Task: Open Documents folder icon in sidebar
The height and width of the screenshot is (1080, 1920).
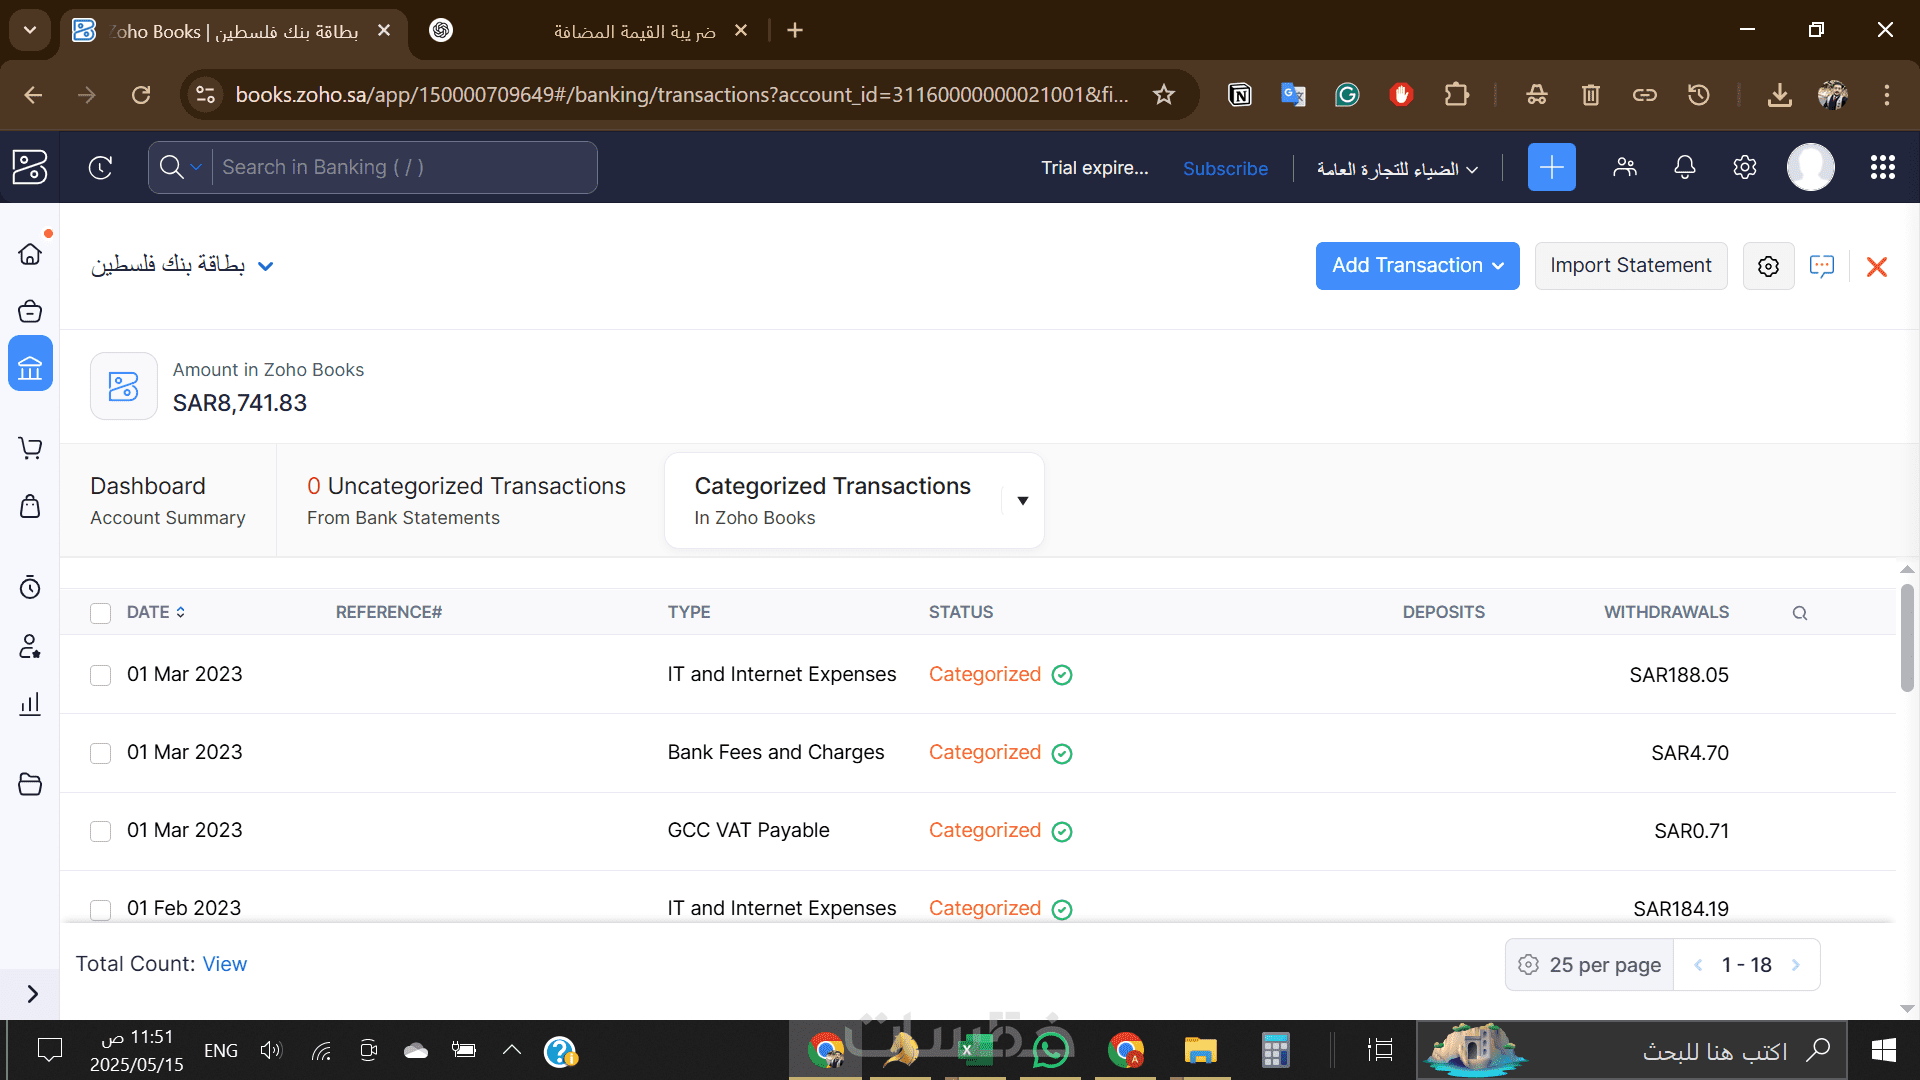Action: pyautogui.click(x=30, y=784)
